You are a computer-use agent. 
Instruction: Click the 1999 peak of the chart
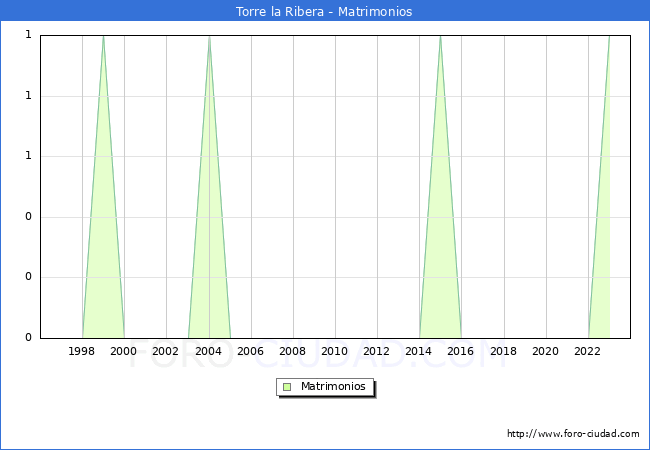103,37
